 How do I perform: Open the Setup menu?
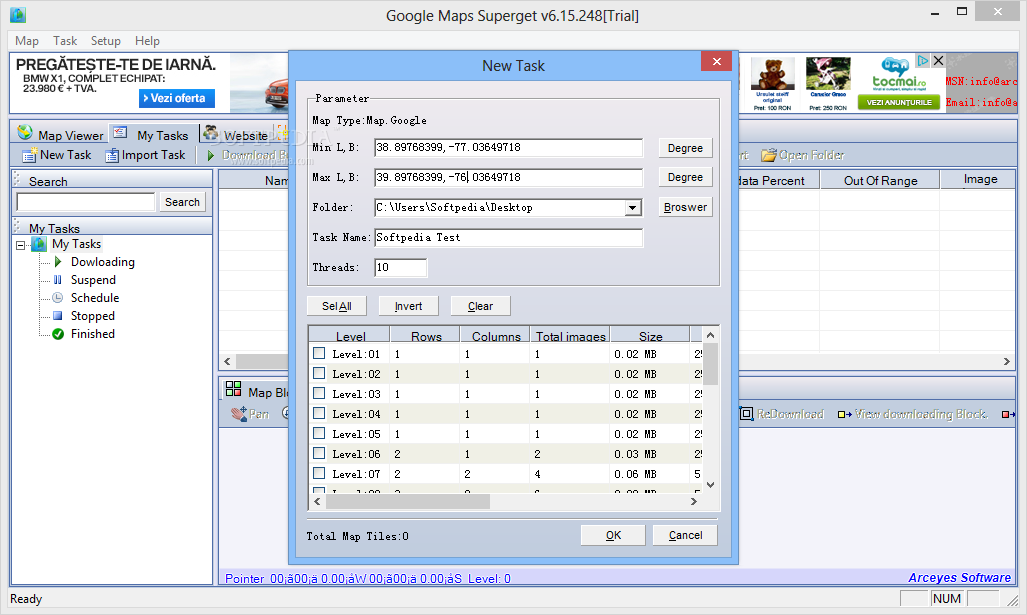(x=105, y=41)
